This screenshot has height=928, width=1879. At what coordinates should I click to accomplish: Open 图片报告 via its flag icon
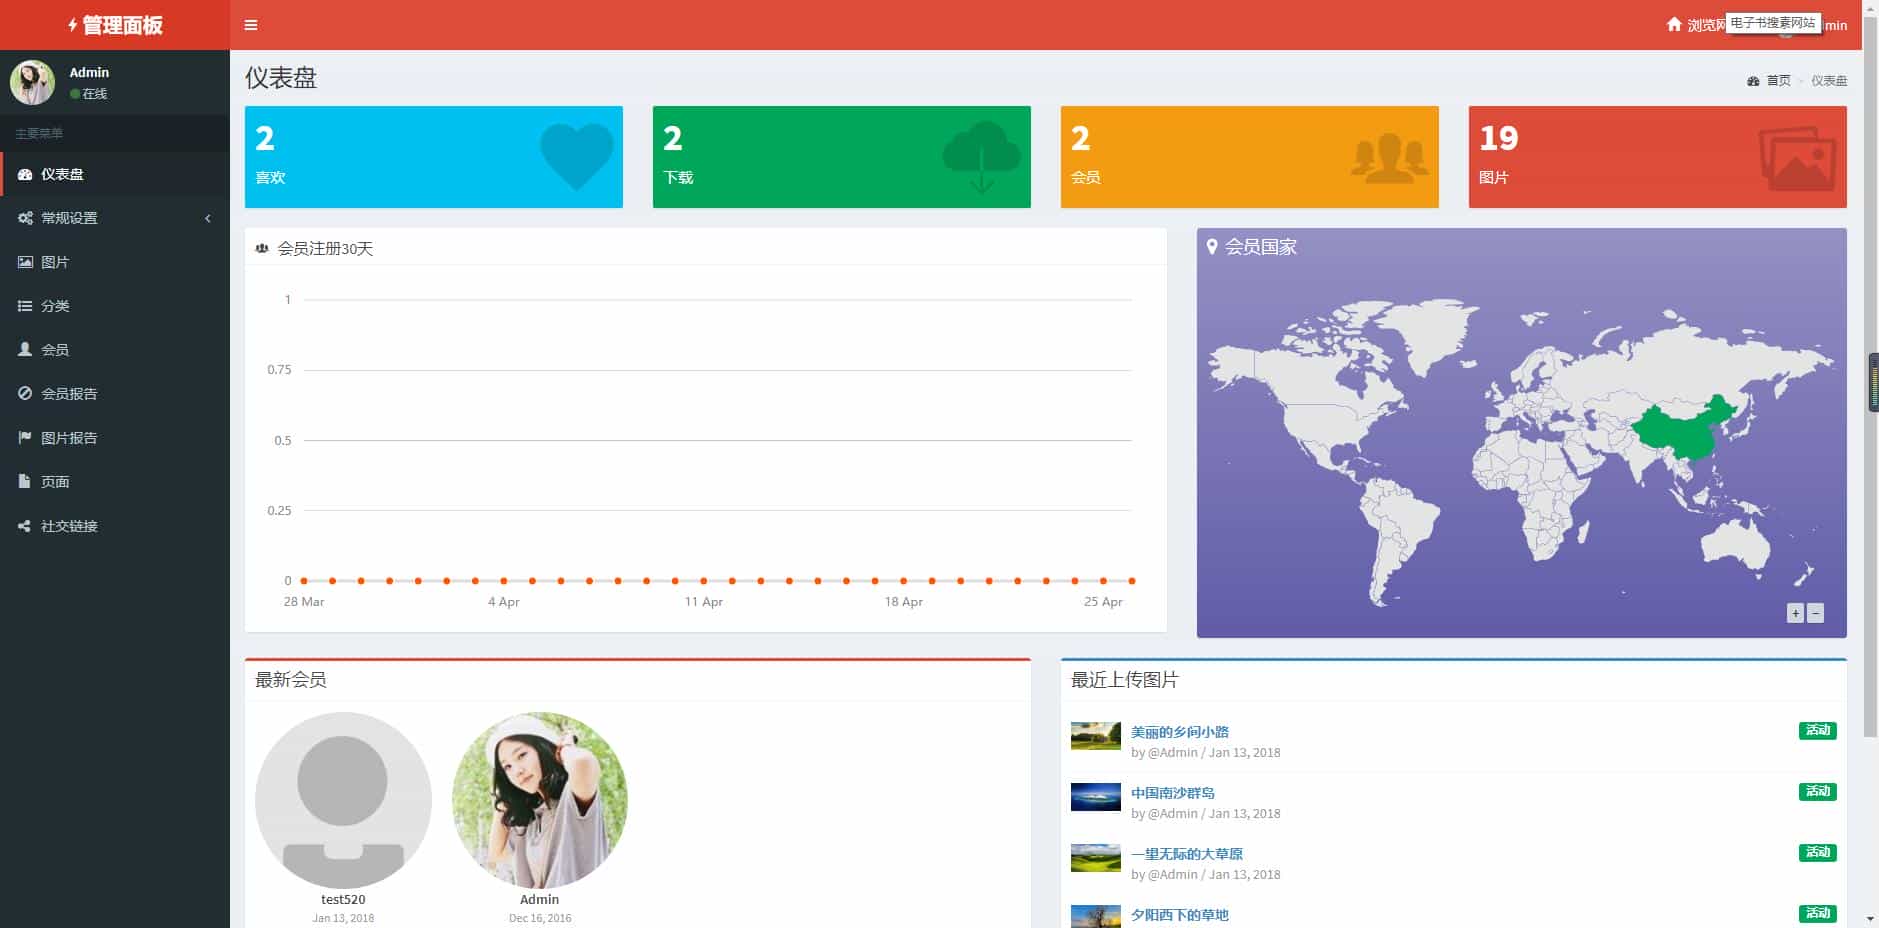point(25,438)
